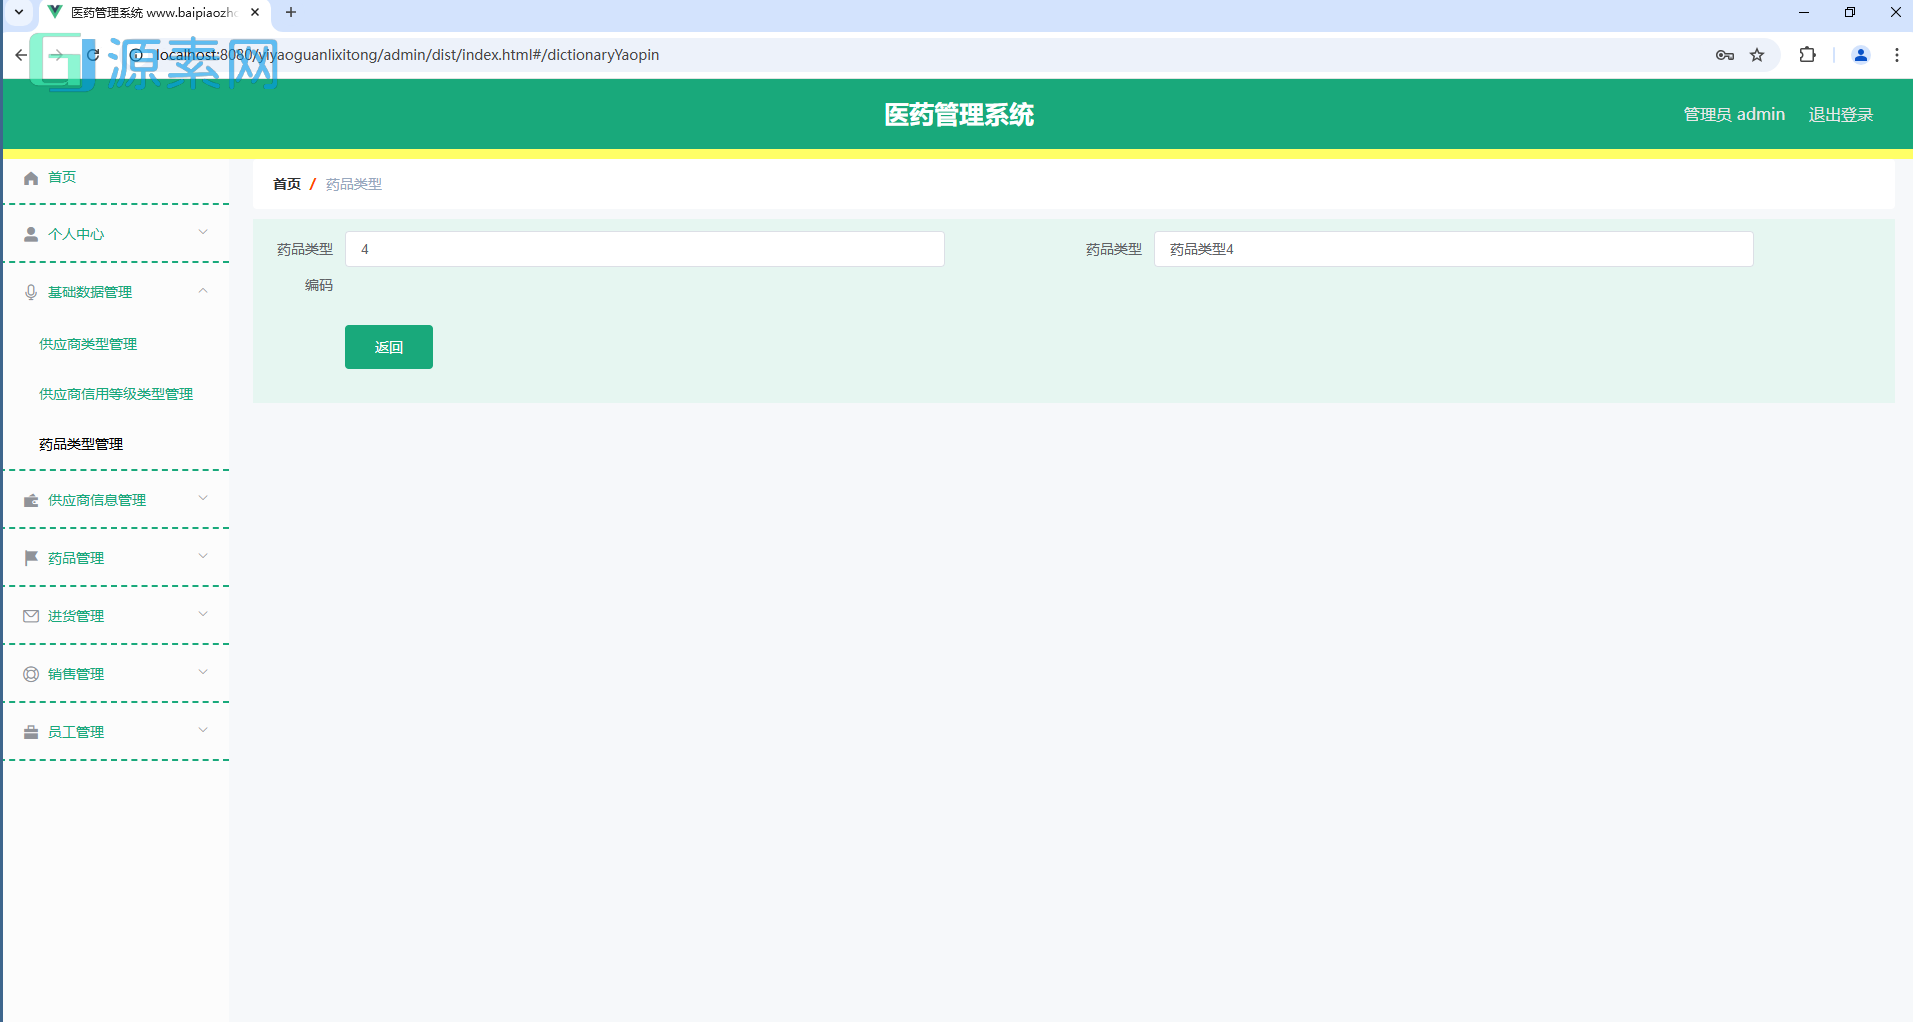Click the compass icon beside 销售管理
Viewport: 1913px width, 1022px height.
coord(31,673)
